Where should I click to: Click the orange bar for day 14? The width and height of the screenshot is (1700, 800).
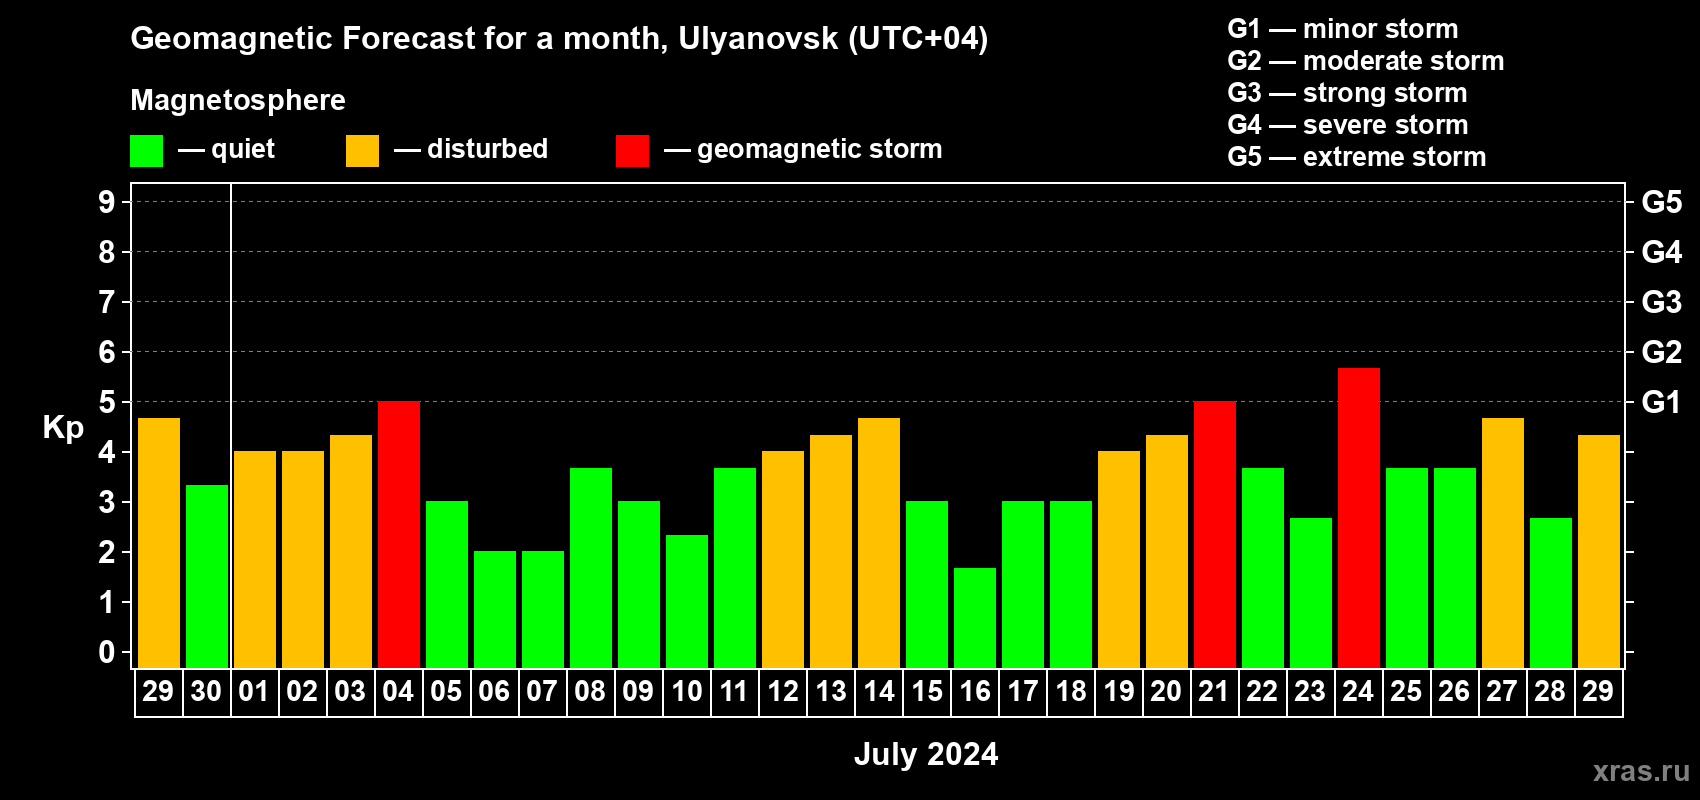pyautogui.click(x=878, y=543)
